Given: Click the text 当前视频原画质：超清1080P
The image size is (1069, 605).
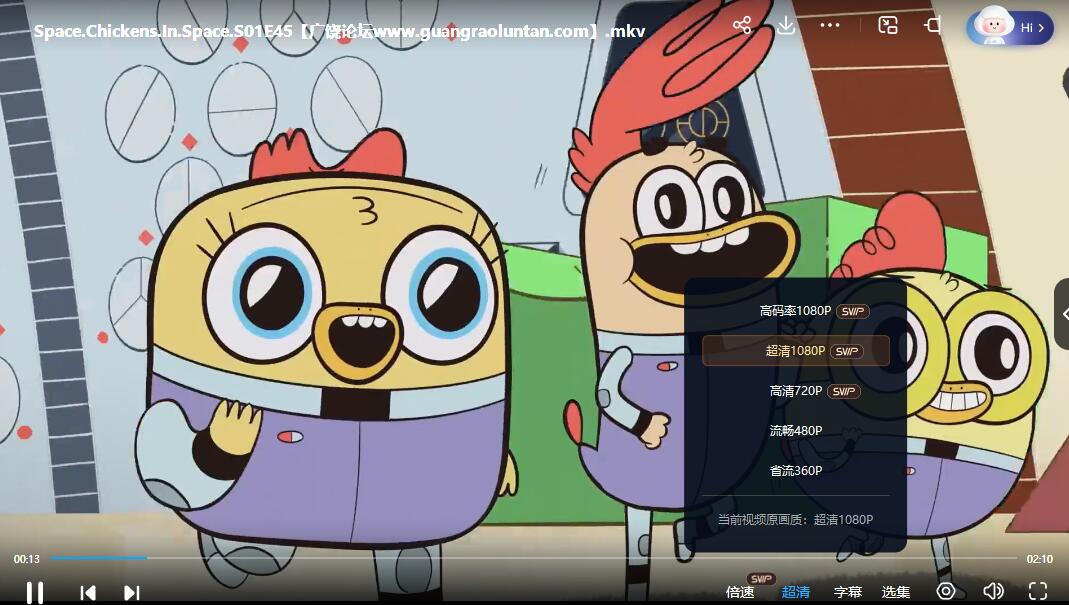Looking at the screenshot, I should [796, 520].
